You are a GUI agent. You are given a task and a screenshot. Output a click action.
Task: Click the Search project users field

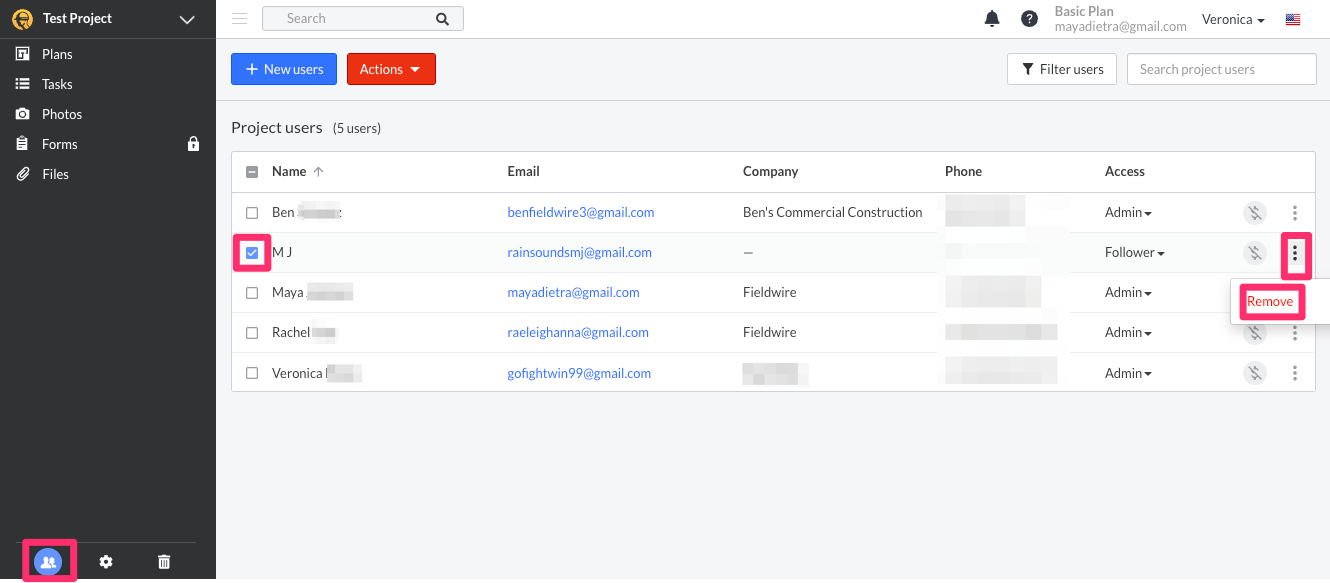(1221, 68)
